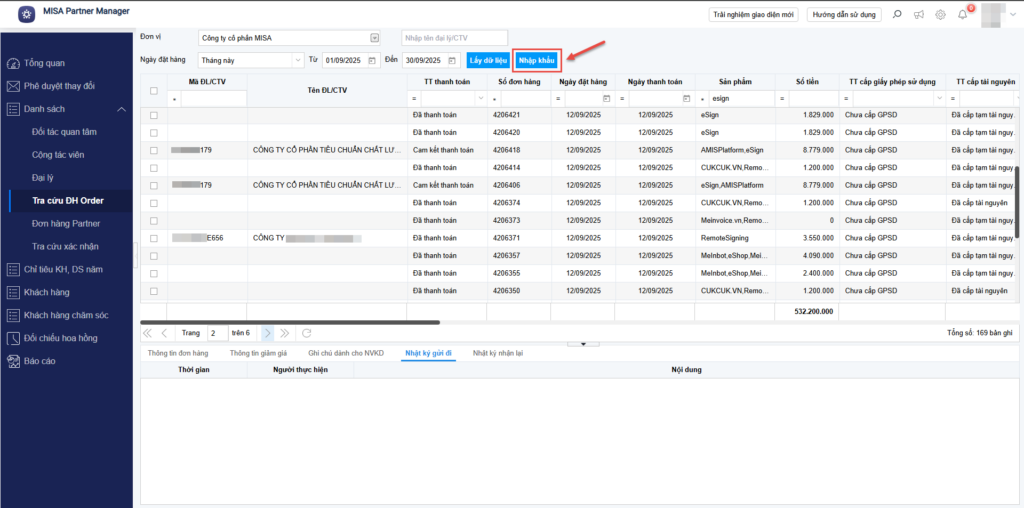Click the horizontal scrollbar of the grid
Screen dimensions: 1024x508
290,322
